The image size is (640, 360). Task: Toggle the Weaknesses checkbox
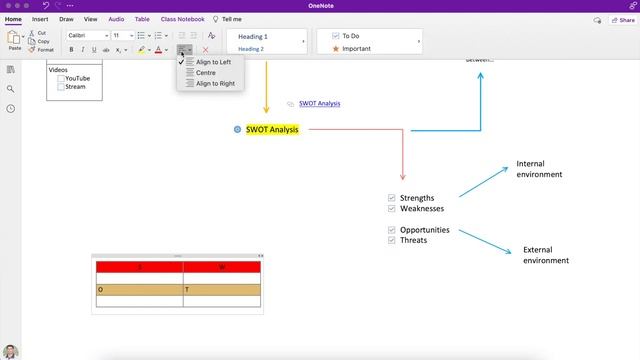391,209
